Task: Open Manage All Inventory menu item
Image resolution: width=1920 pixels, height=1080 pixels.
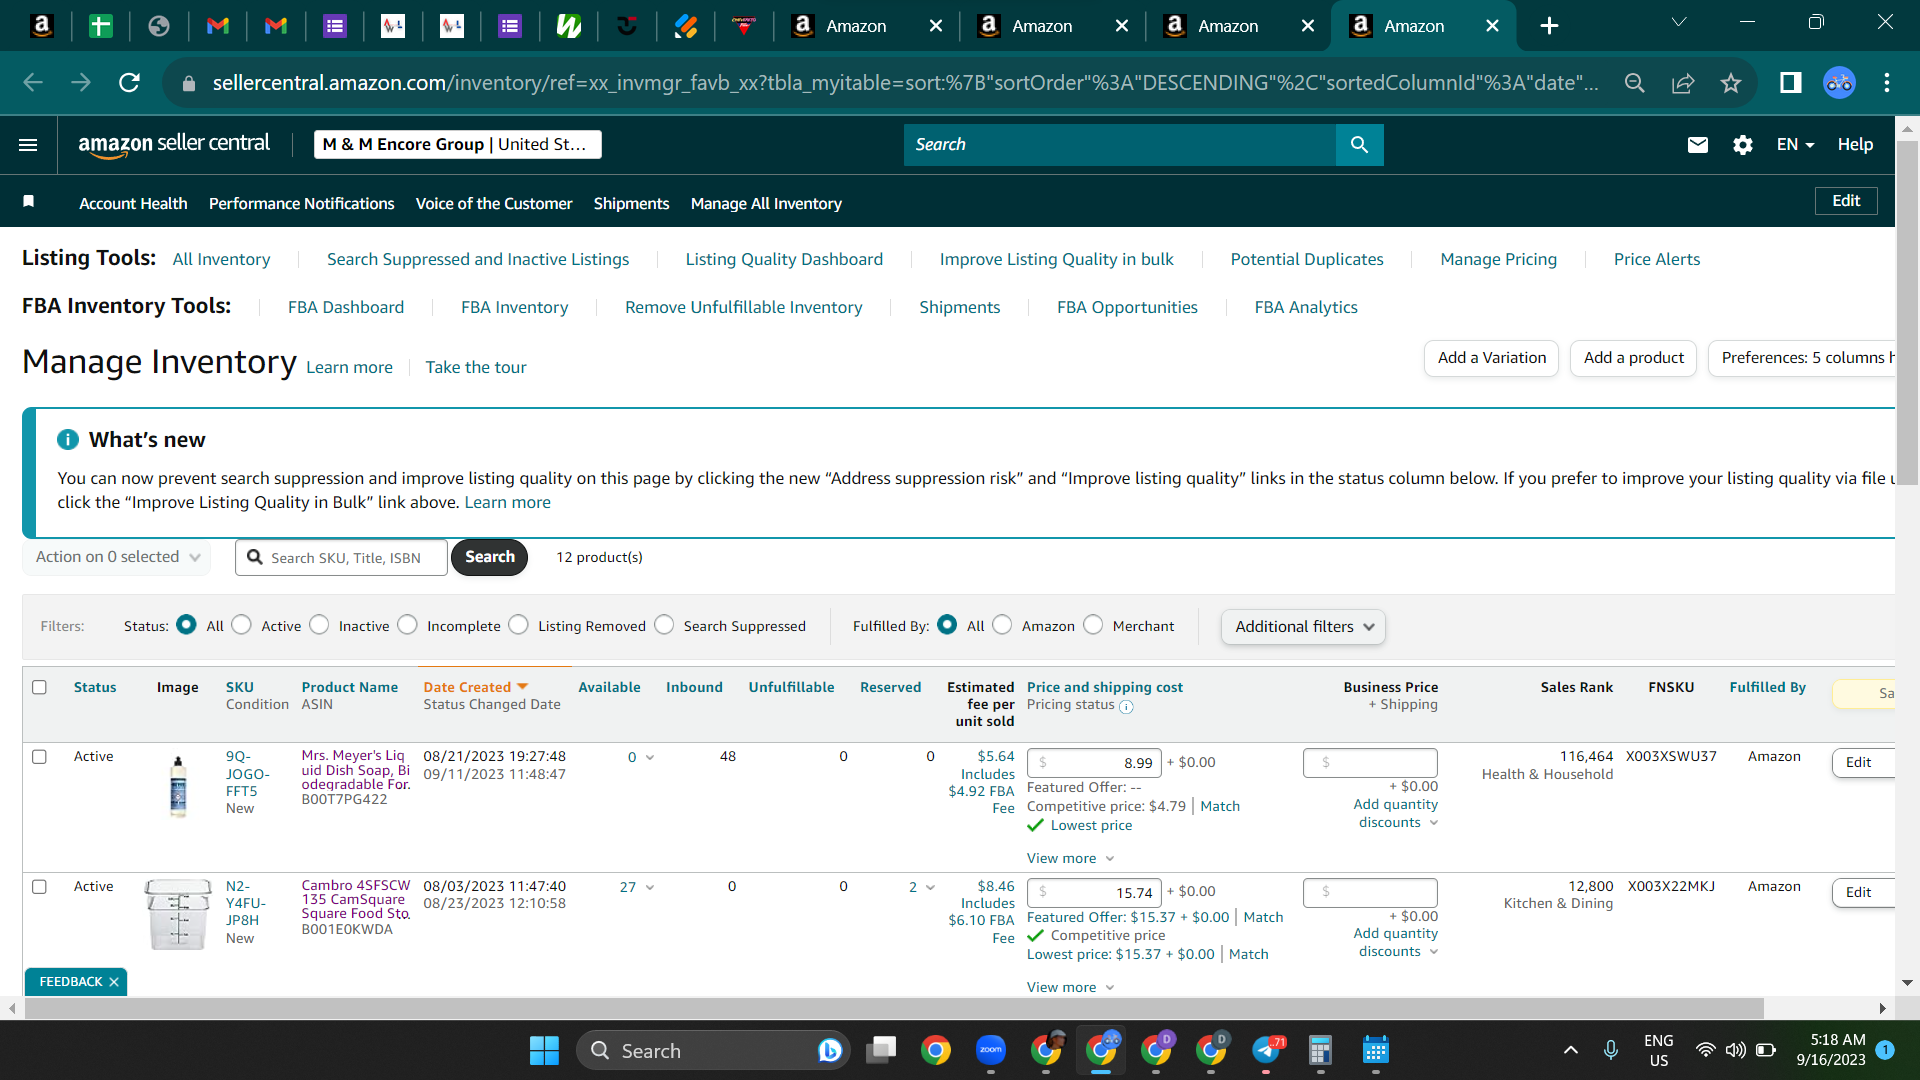Action: coord(766,204)
